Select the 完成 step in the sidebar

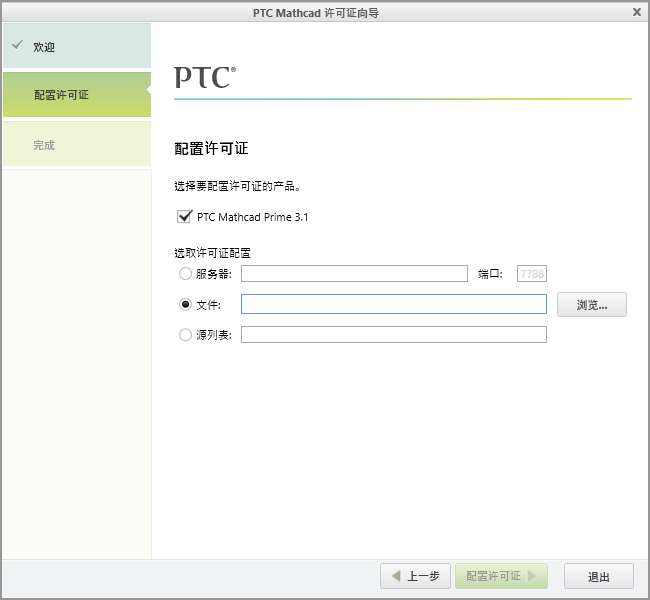[x=77, y=144]
